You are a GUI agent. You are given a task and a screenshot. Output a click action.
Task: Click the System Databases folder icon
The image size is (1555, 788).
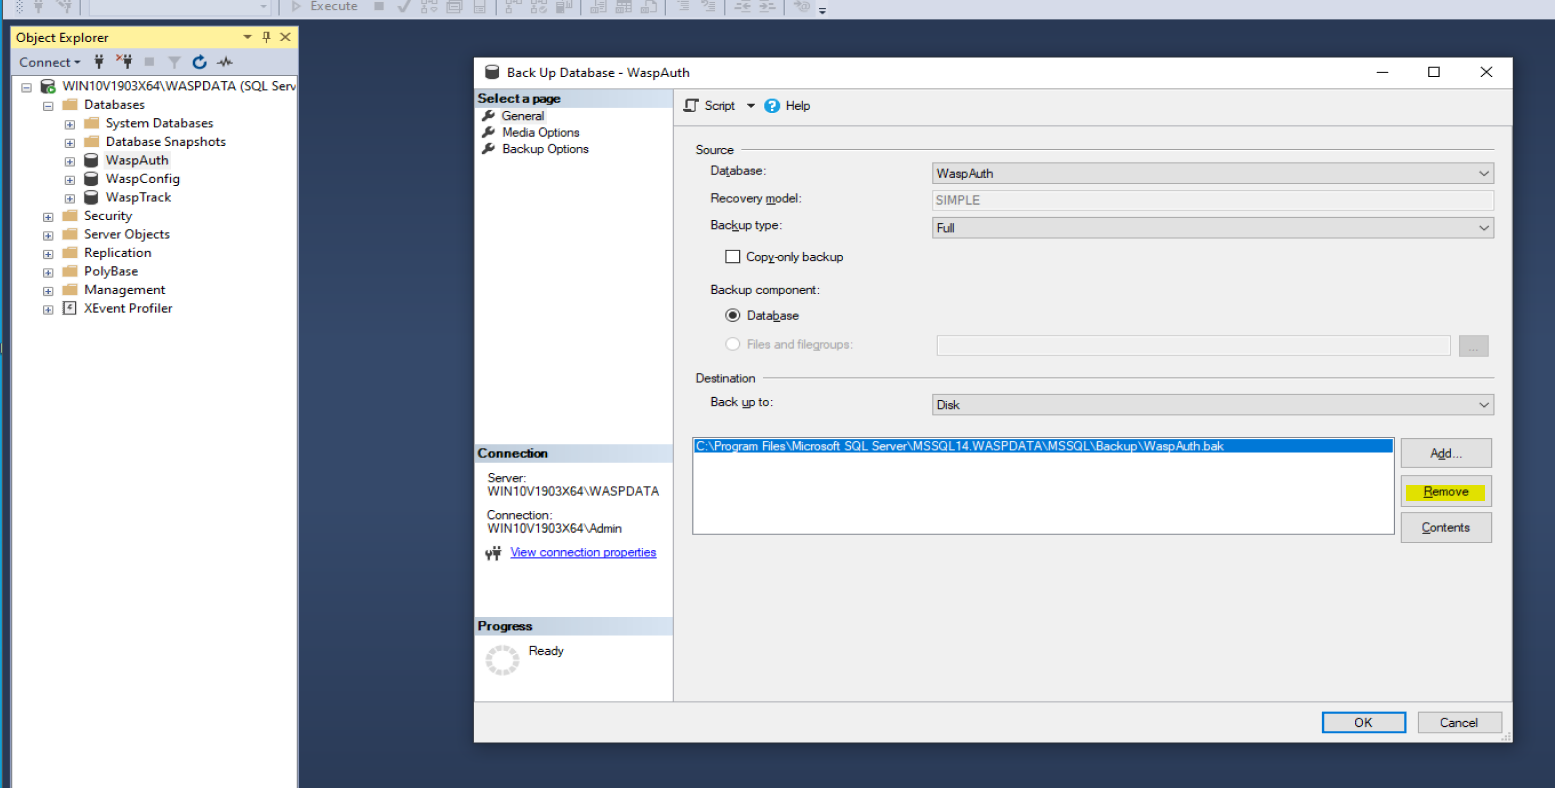click(x=92, y=123)
